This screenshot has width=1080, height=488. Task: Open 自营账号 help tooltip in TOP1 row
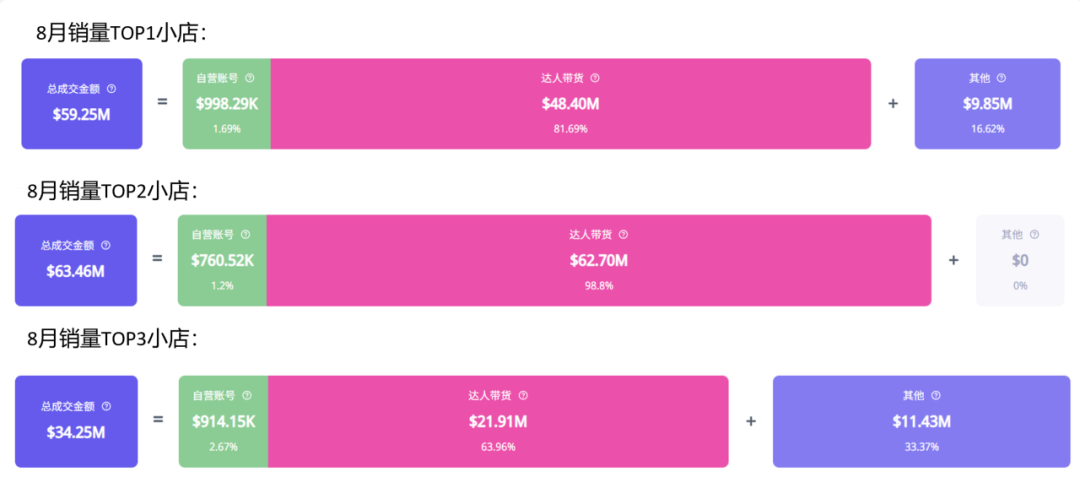(x=249, y=78)
